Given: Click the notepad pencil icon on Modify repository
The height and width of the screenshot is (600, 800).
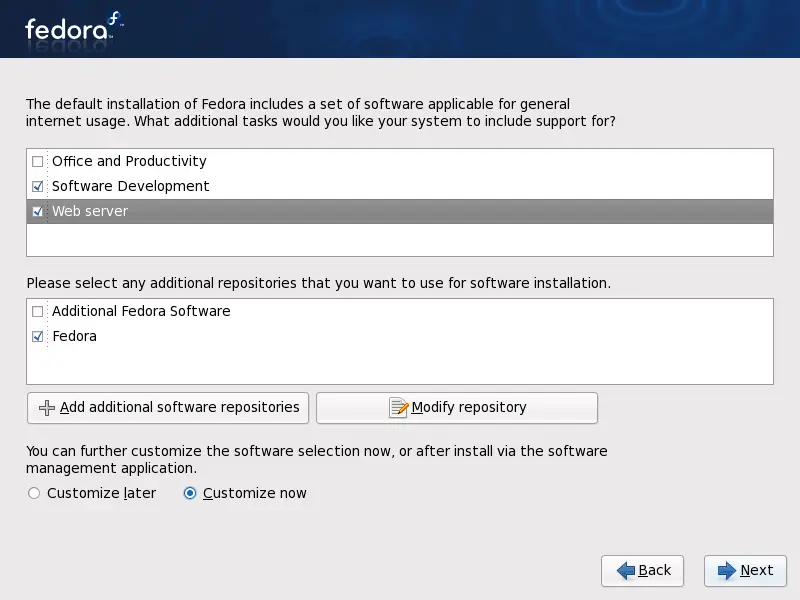Looking at the screenshot, I should pyautogui.click(x=399, y=408).
